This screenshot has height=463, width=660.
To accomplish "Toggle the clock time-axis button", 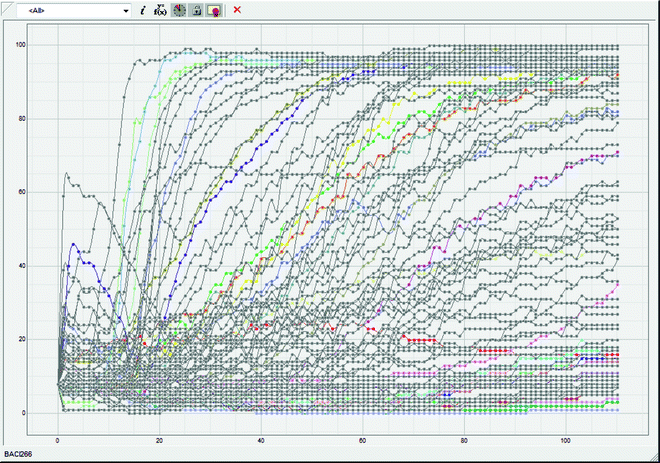I will (x=179, y=10).
